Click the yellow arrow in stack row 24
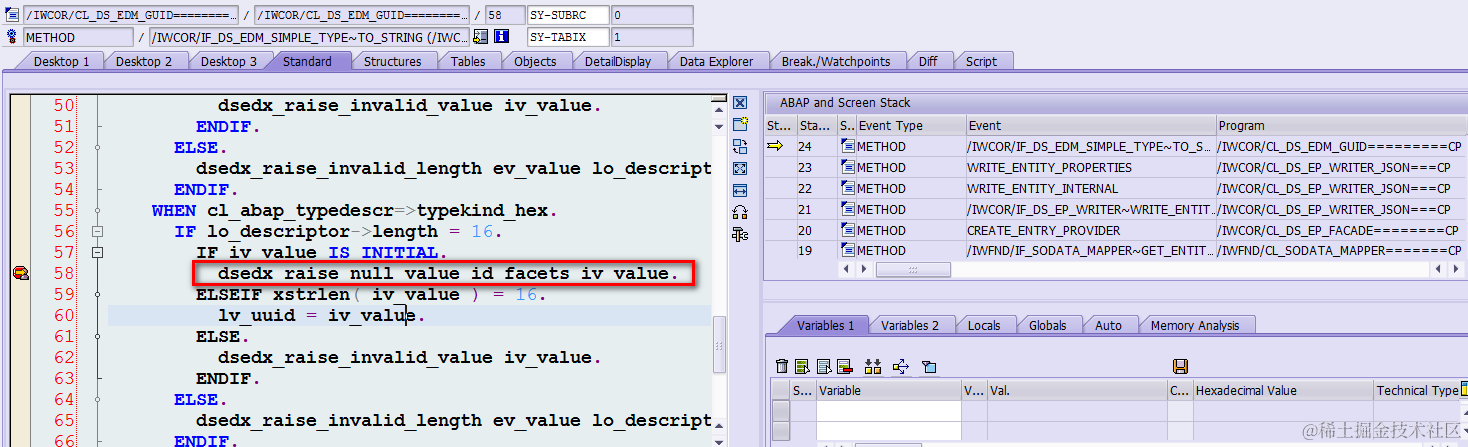This screenshot has width=1468, height=447. click(775, 146)
